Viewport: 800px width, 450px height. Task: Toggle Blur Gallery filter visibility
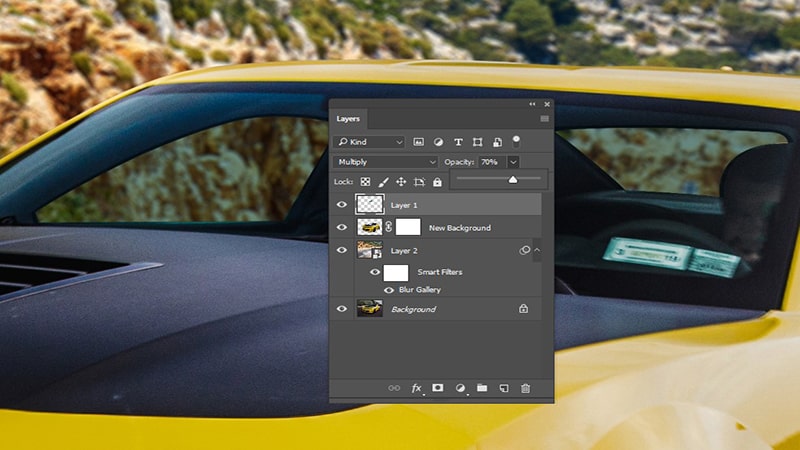point(389,290)
